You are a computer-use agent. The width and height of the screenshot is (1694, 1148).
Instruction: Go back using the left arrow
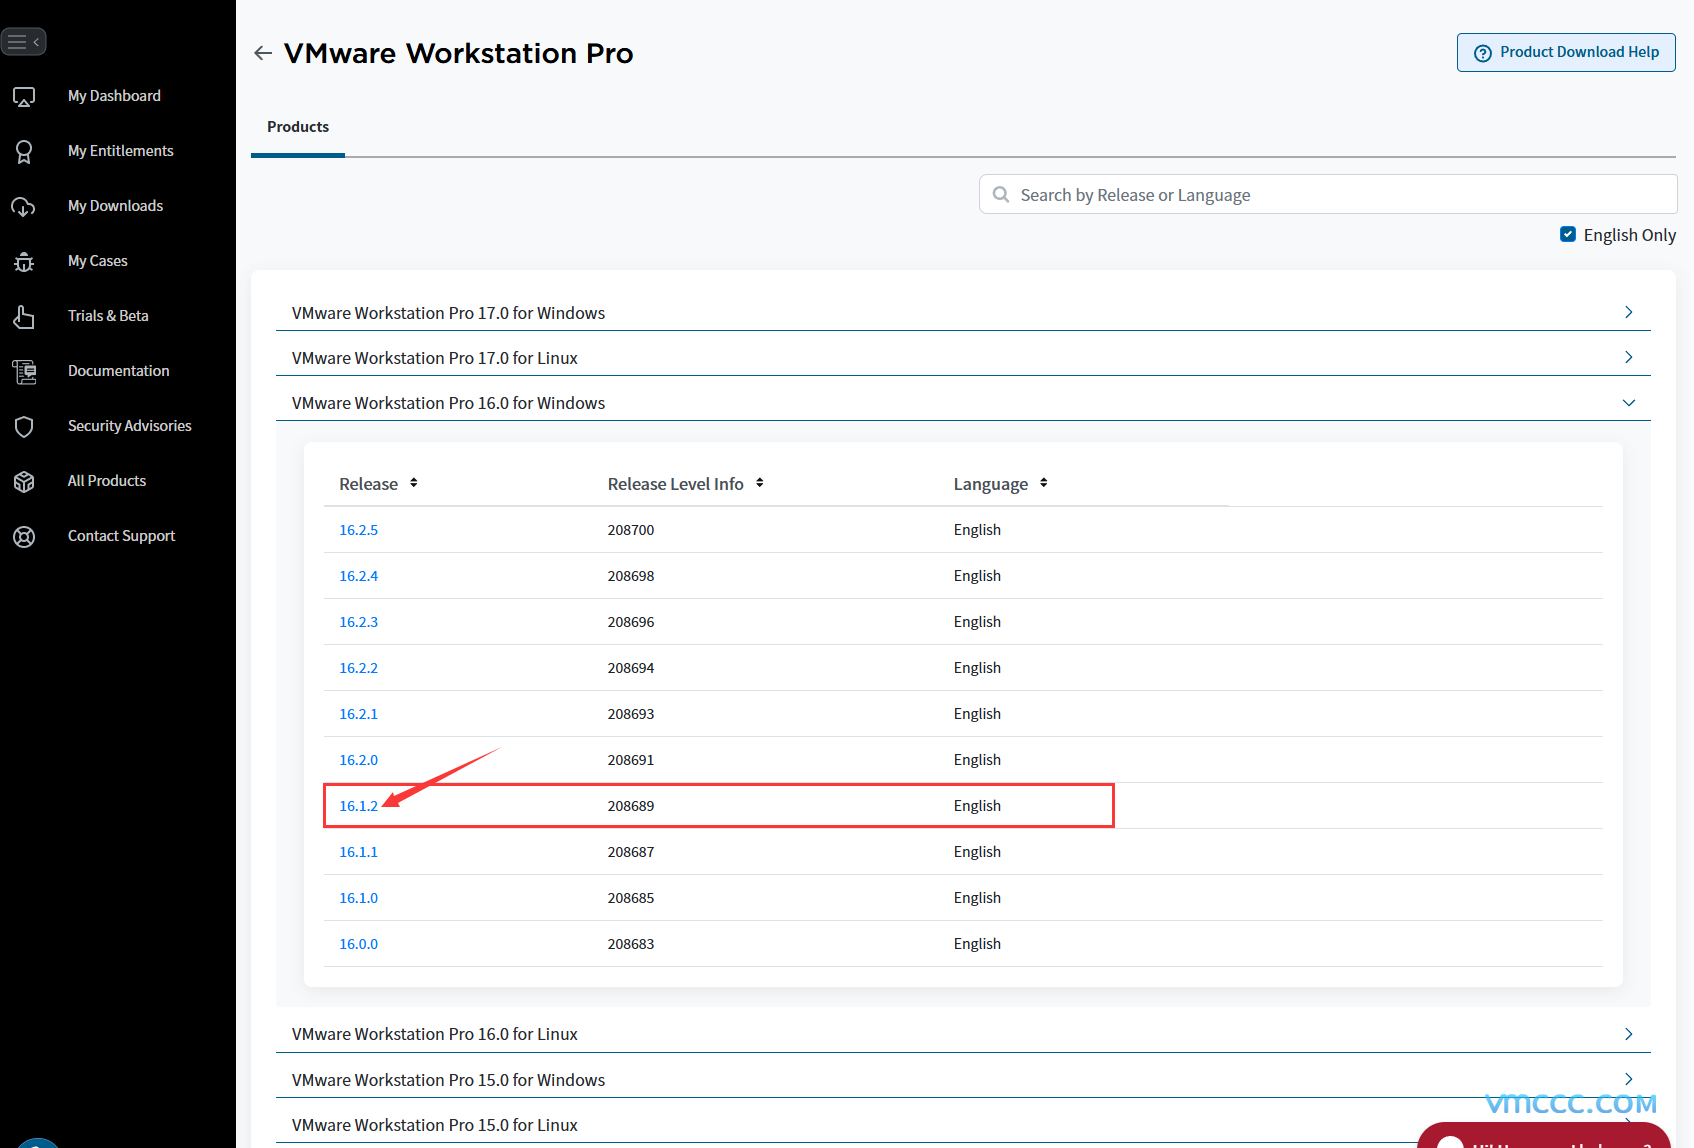coord(263,53)
